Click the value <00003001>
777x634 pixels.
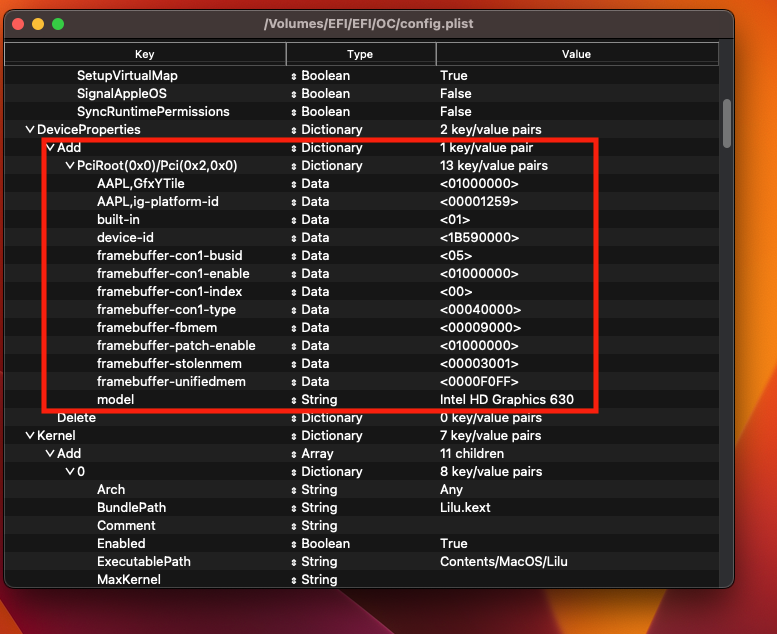point(479,363)
